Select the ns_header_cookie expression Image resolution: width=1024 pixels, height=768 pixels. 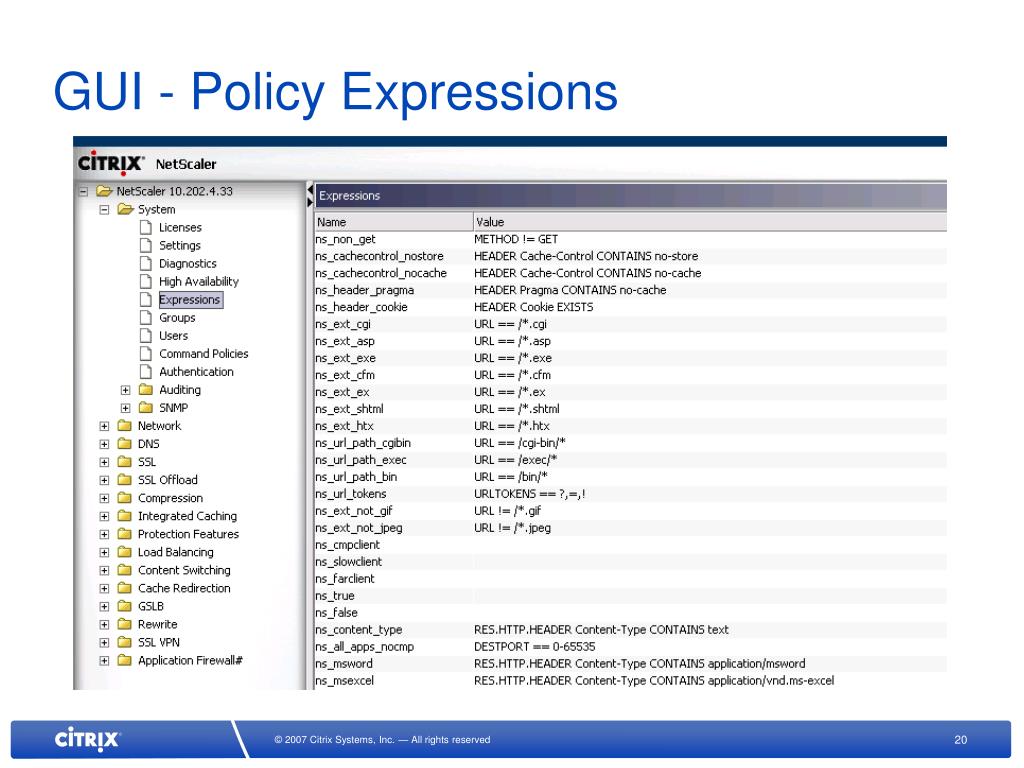(630, 308)
